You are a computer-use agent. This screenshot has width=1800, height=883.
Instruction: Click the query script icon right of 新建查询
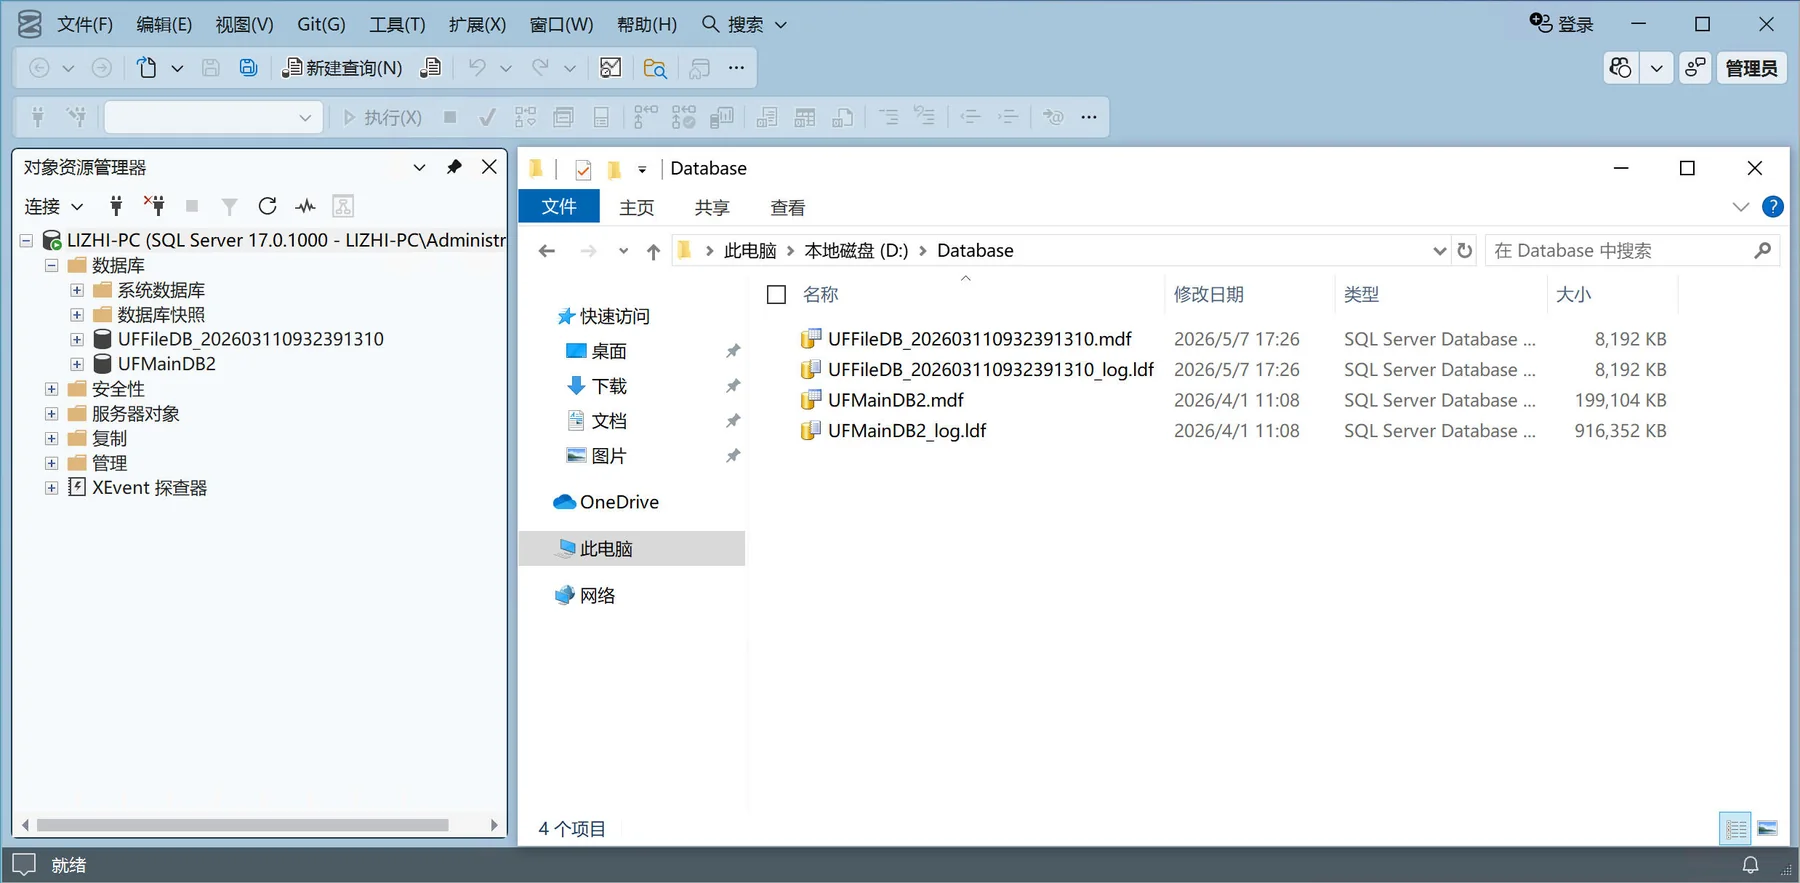pyautogui.click(x=430, y=68)
